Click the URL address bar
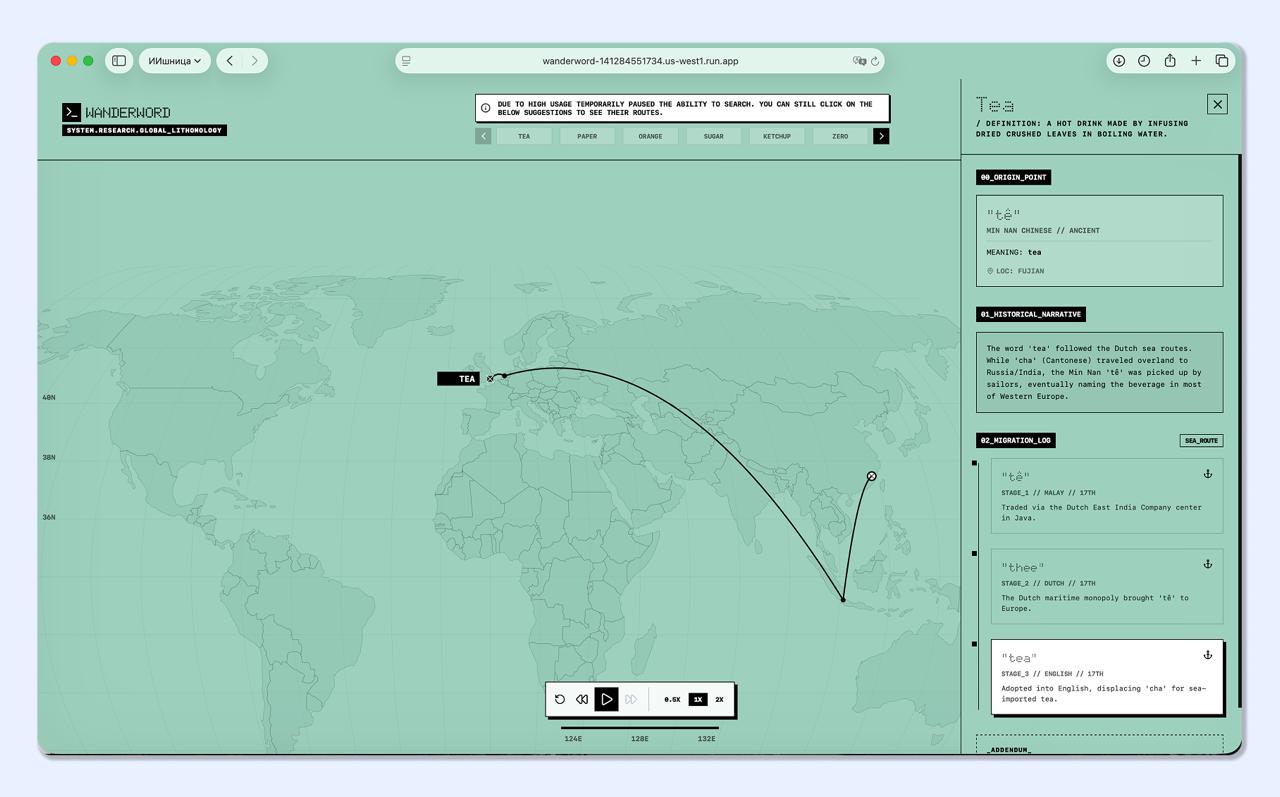Image resolution: width=1280 pixels, height=797 pixels. [x=640, y=61]
